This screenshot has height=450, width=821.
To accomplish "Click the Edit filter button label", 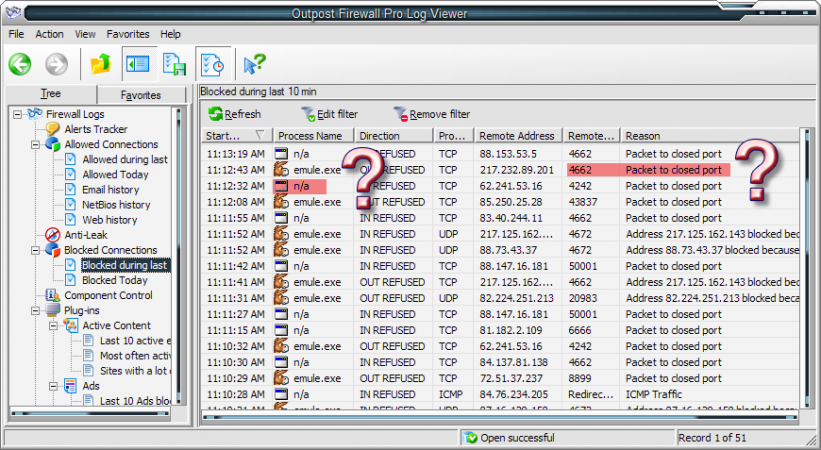I will click(x=337, y=114).
